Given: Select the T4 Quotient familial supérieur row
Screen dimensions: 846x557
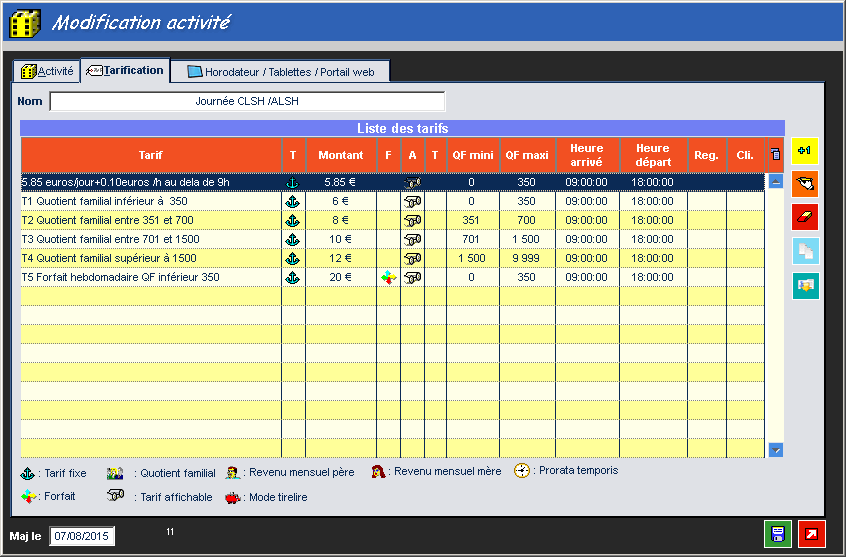Looking at the screenshot, I should [150, 259].
